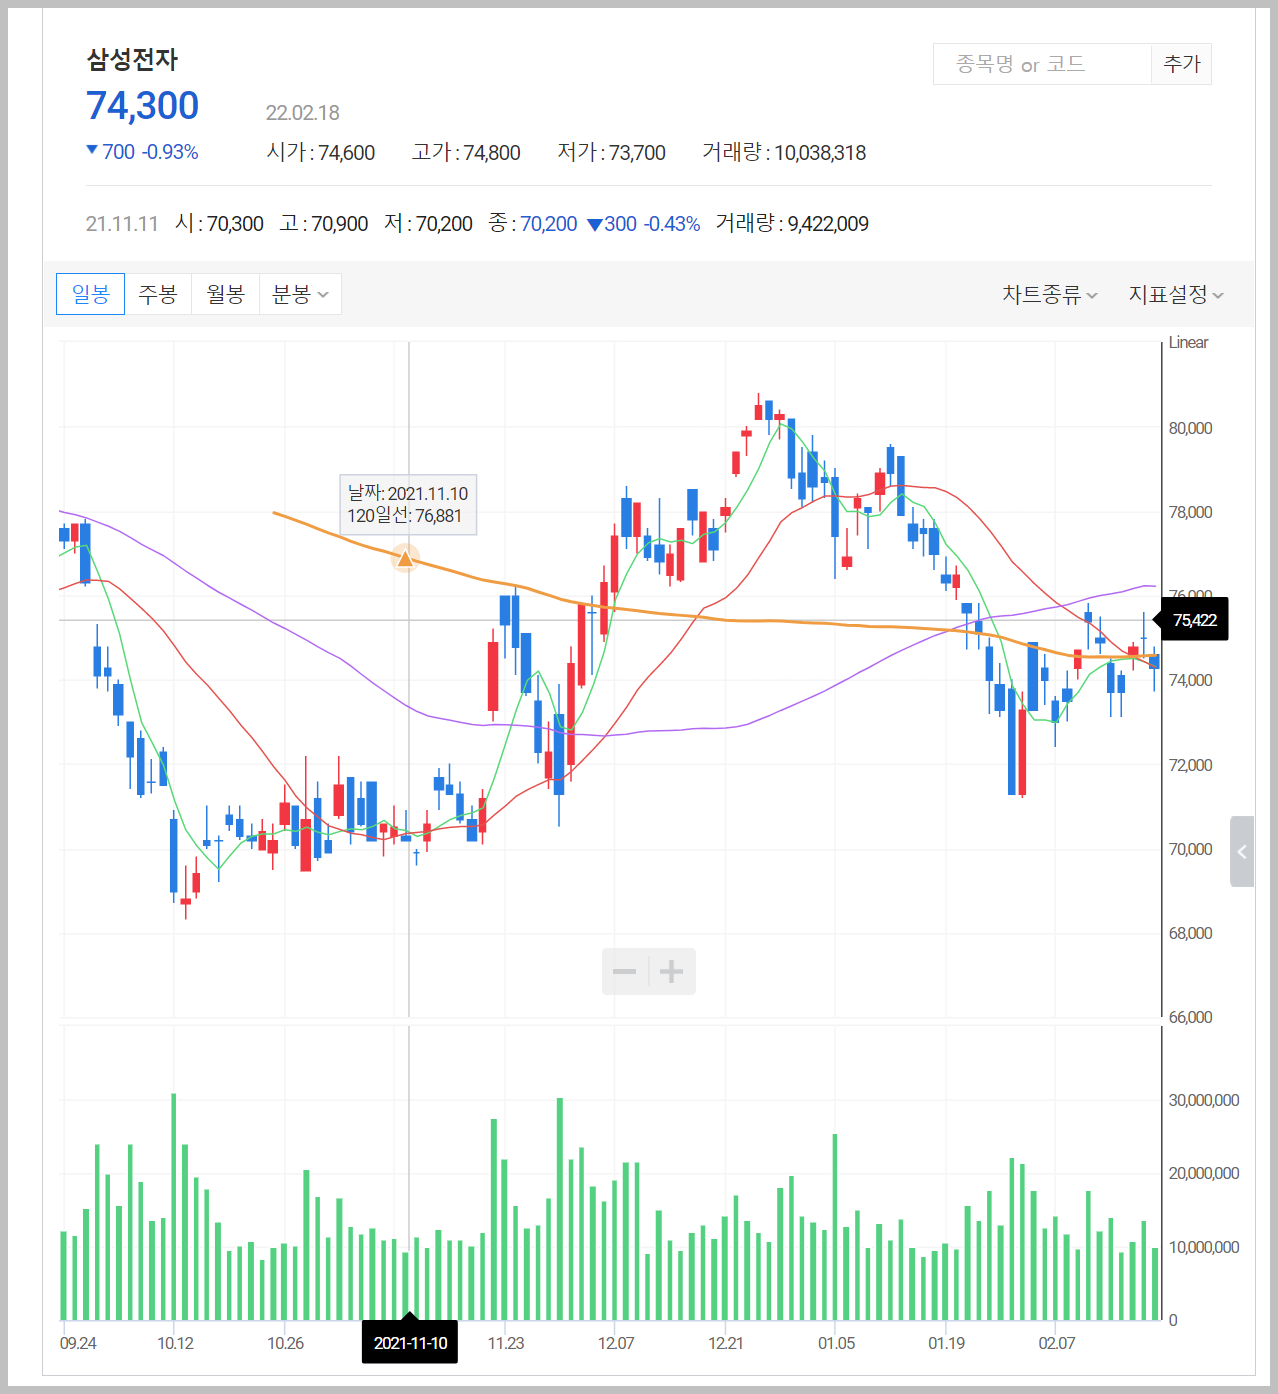The height and width of the screenshot is (1394, 1278).
Task: Click the 2021-11-10 date label on axis
Action: [x=410, y=1343]
